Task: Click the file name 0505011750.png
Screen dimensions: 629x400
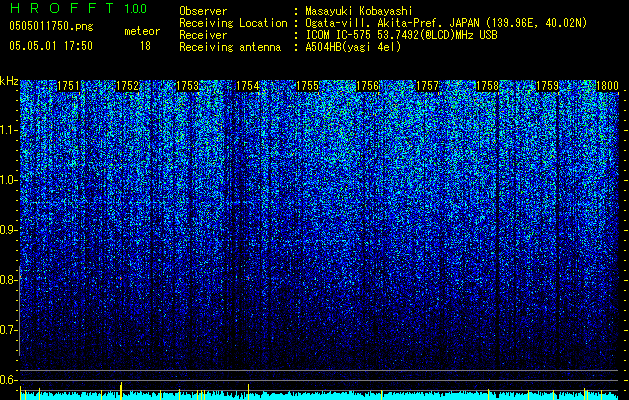Action: tap(51, 26)
